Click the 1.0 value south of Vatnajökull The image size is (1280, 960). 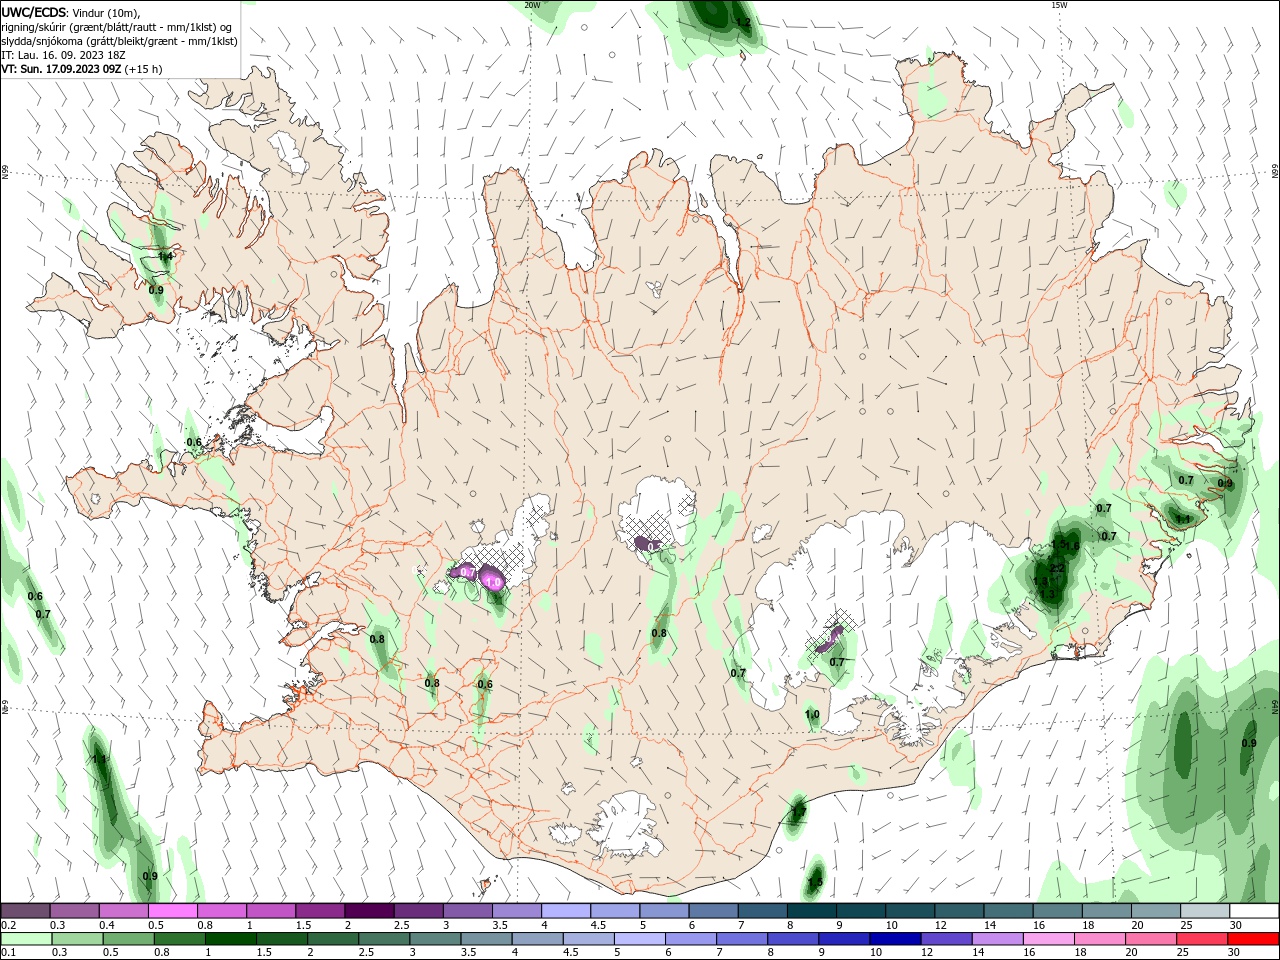point(812,715)
